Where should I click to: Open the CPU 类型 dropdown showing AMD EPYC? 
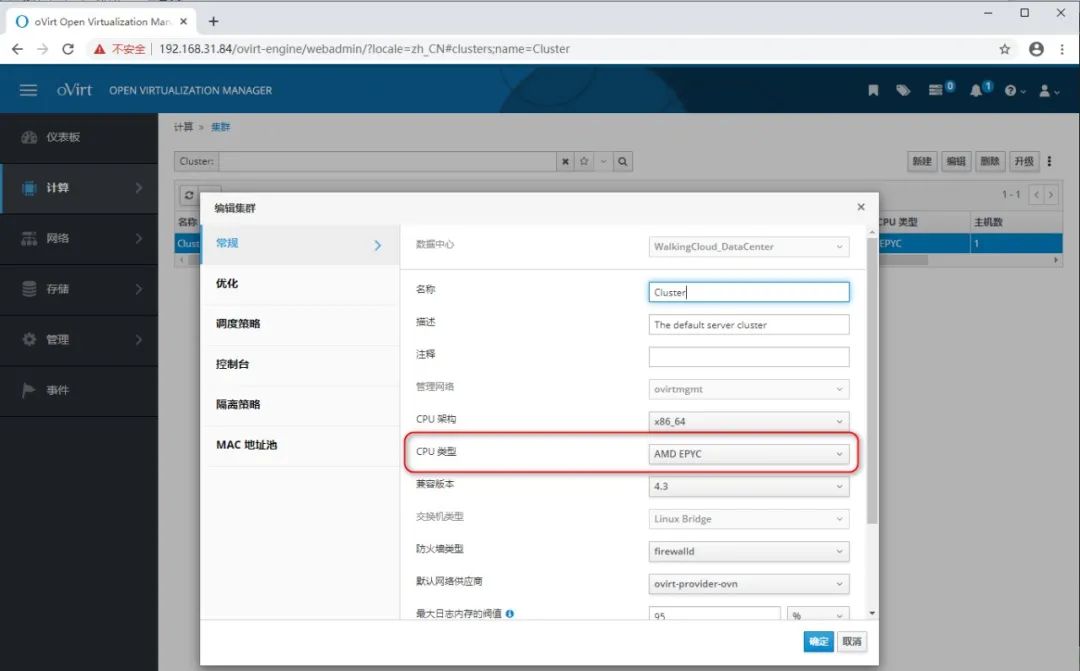pyautogui.click(x=749, y=454)
